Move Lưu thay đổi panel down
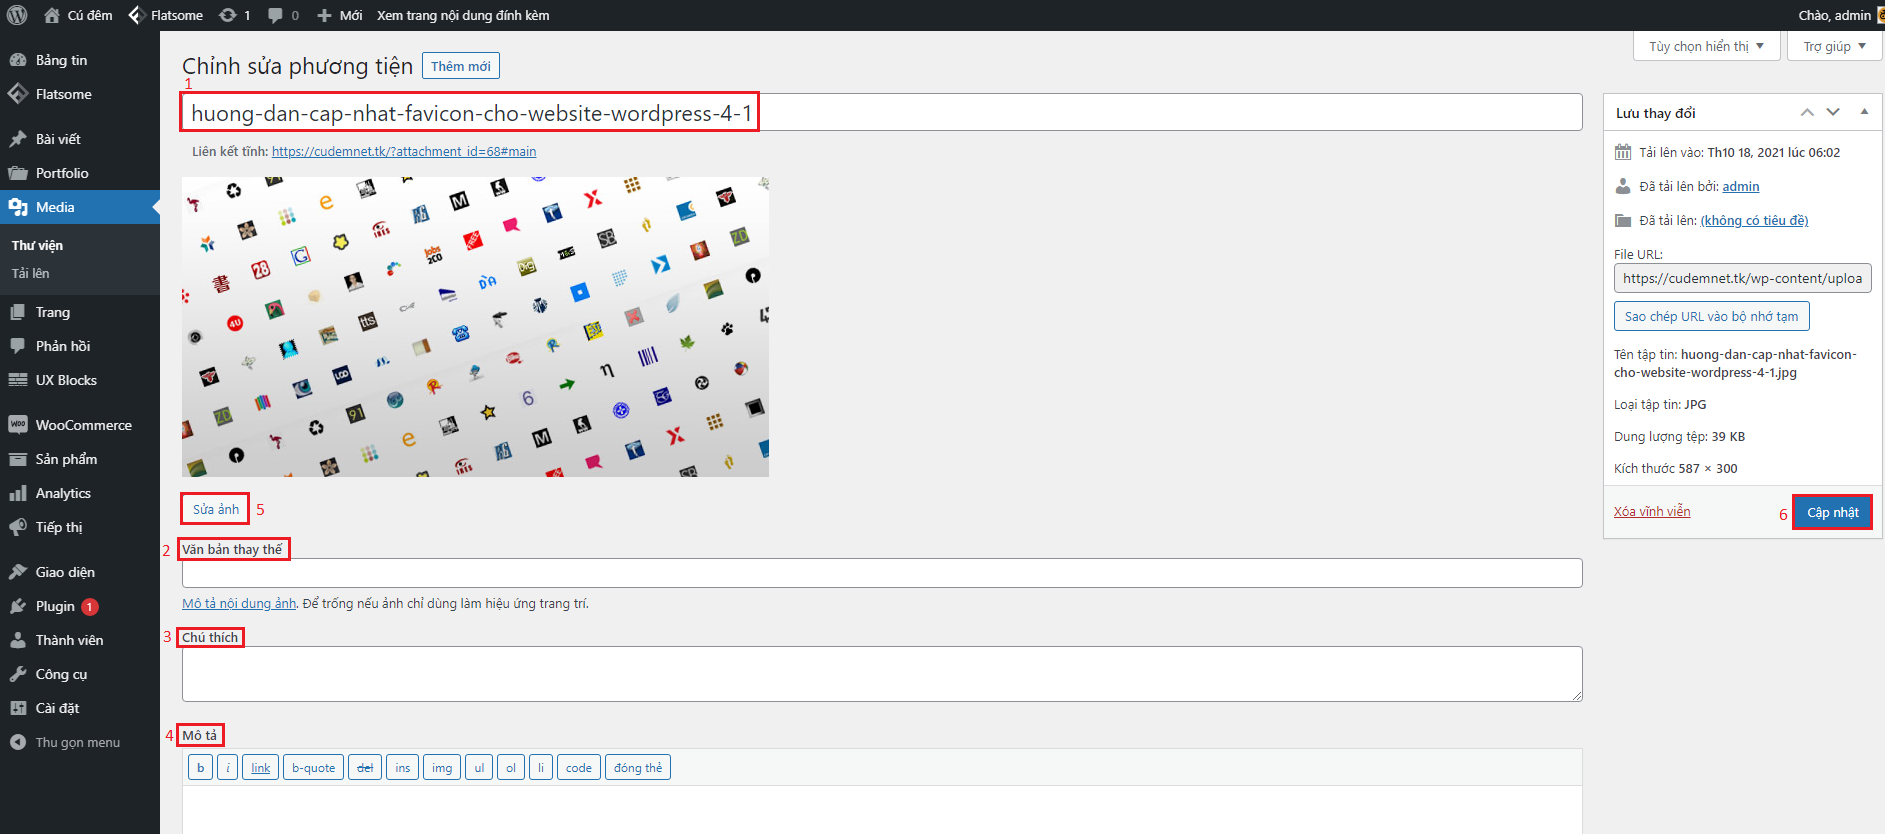This screenshot has width=1885, height=834. [1833, 112]
